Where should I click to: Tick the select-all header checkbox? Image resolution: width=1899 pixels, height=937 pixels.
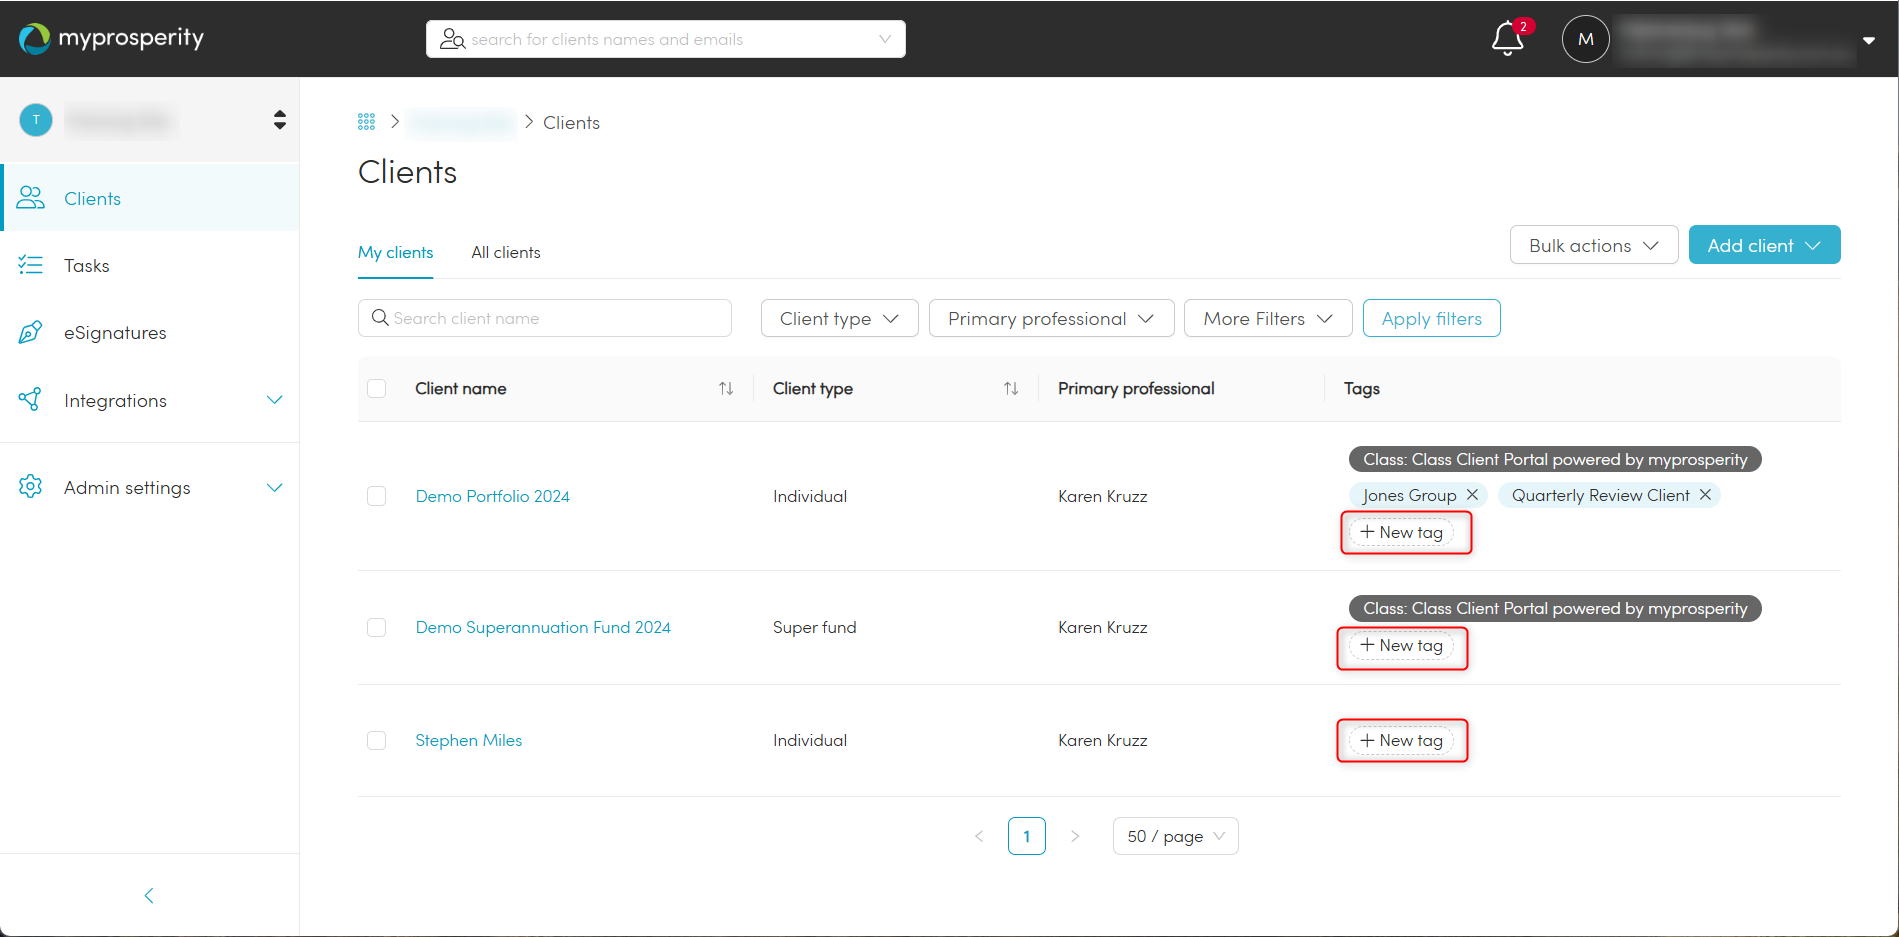click(x=377, y=388)
